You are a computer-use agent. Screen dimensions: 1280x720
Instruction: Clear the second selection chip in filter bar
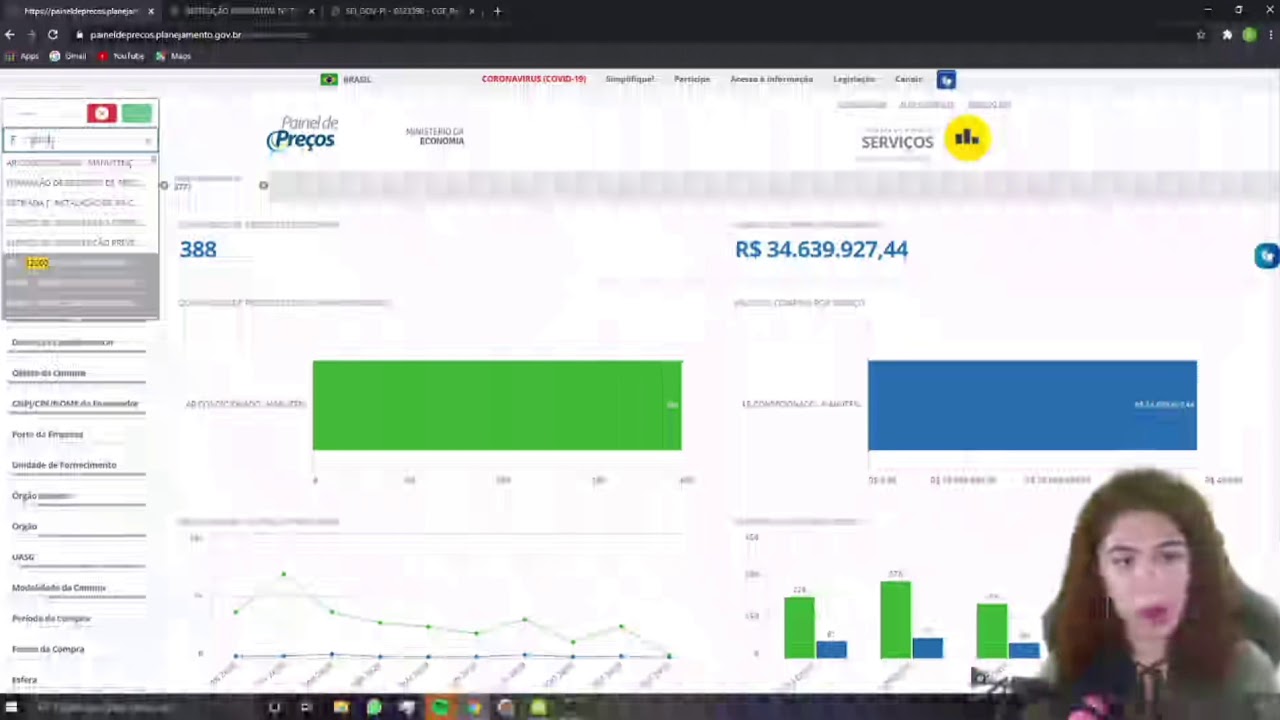coord(263,185)
